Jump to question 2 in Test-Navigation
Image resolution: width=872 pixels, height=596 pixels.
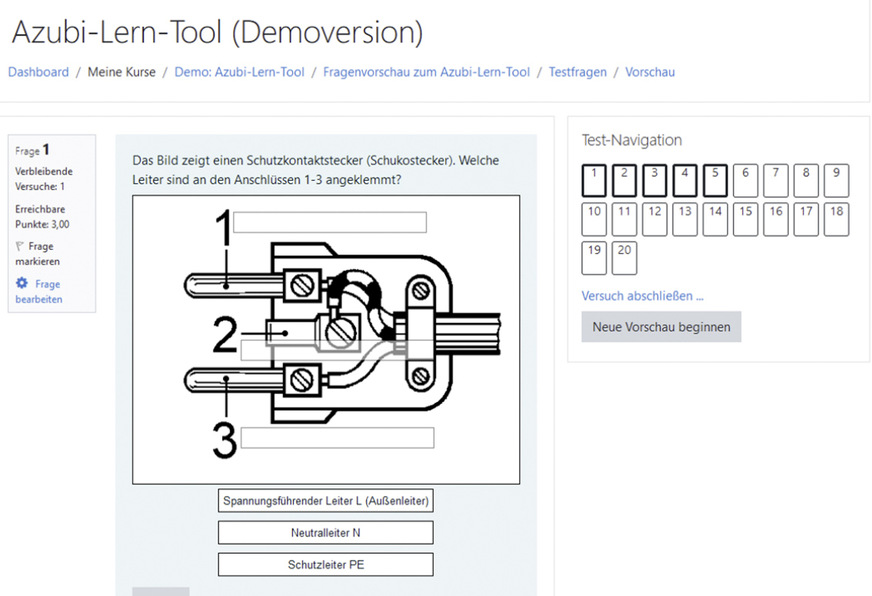tap(625, 181)
